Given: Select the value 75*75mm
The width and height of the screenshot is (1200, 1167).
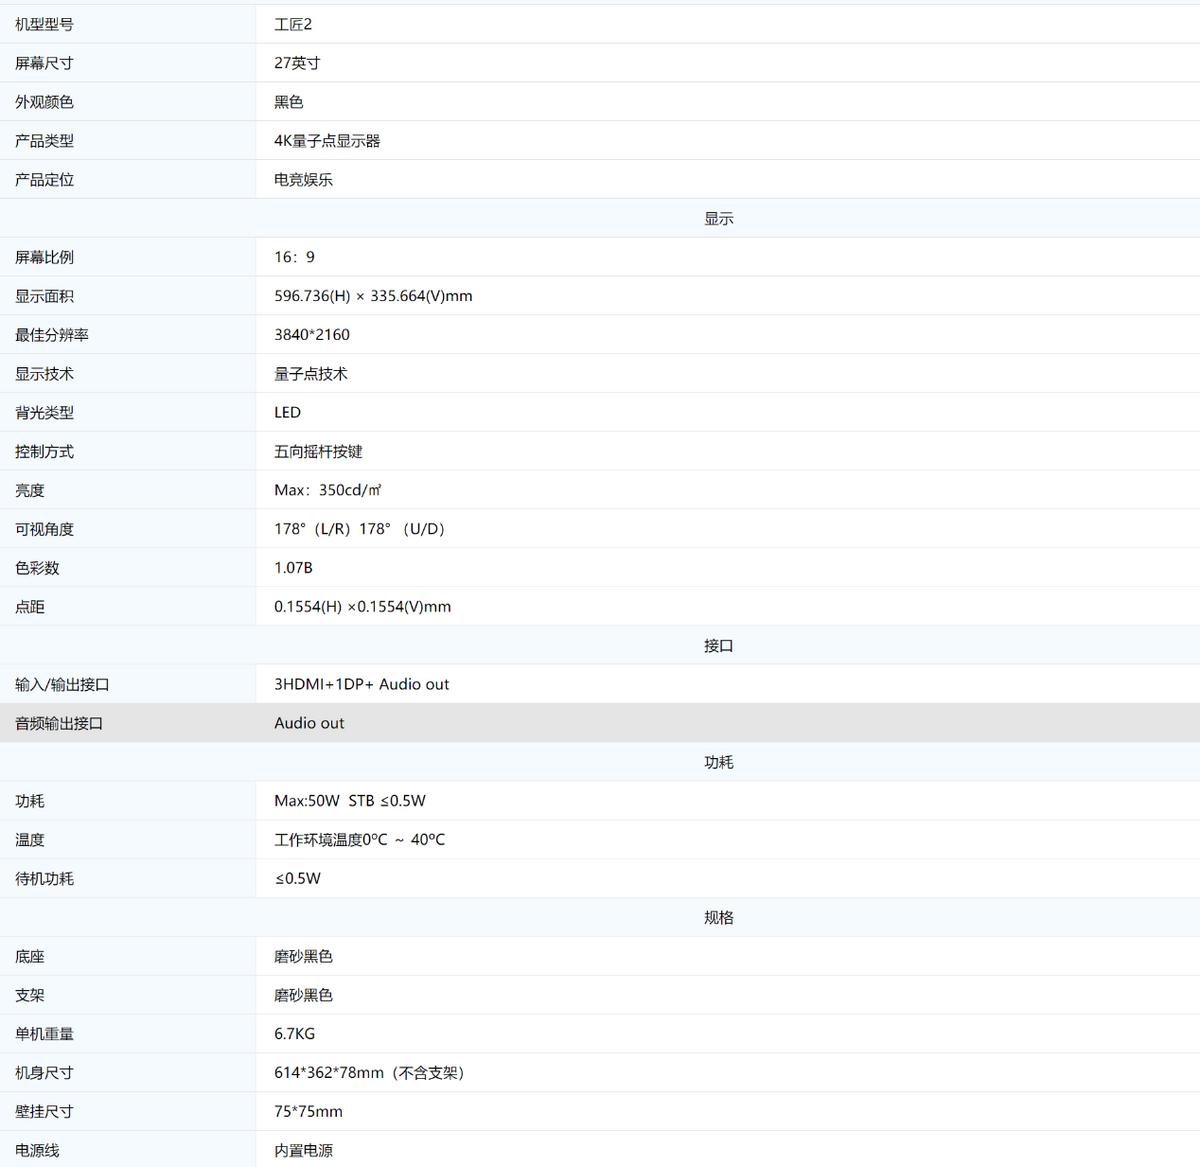Looking at the screenshot, I should click(309, 1112).
